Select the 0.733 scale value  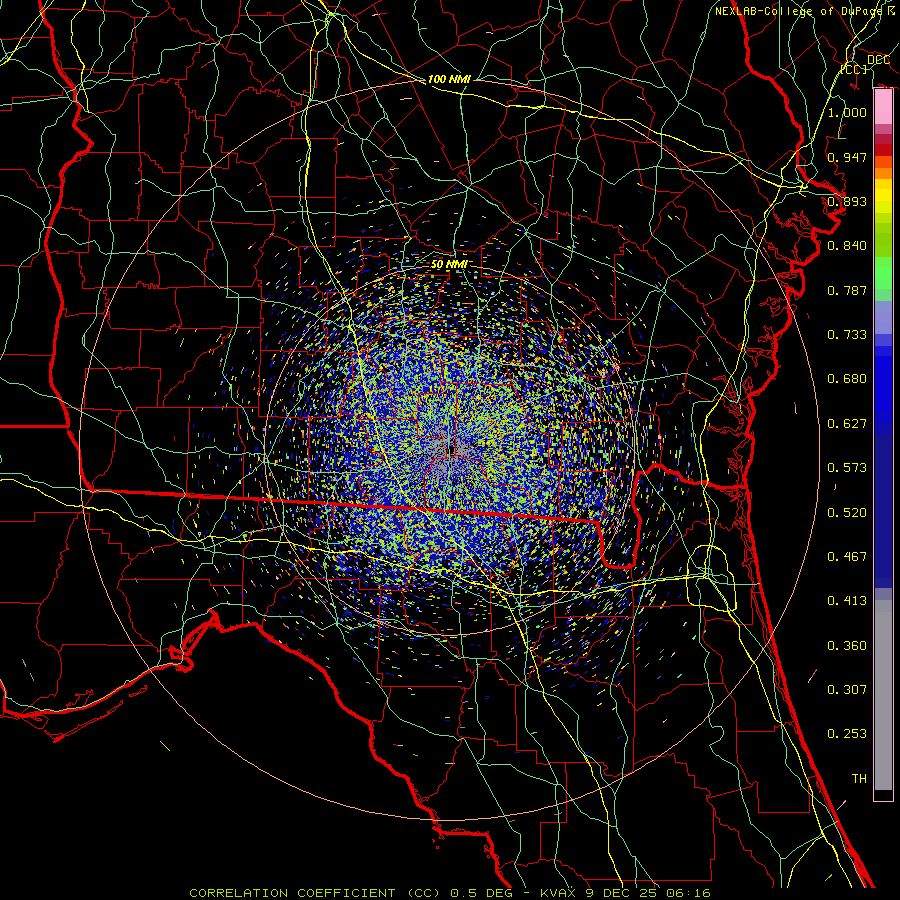click(847, 335)
